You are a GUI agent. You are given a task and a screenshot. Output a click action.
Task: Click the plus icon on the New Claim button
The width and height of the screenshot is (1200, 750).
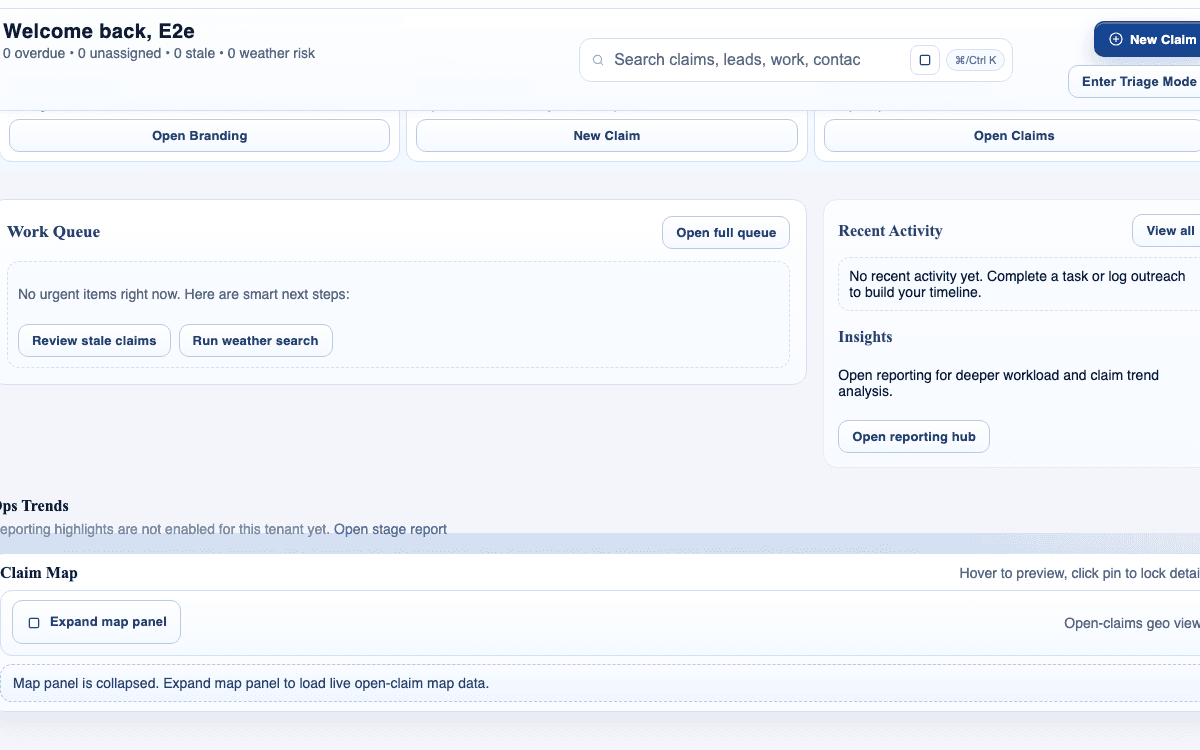coord(1114,39)
